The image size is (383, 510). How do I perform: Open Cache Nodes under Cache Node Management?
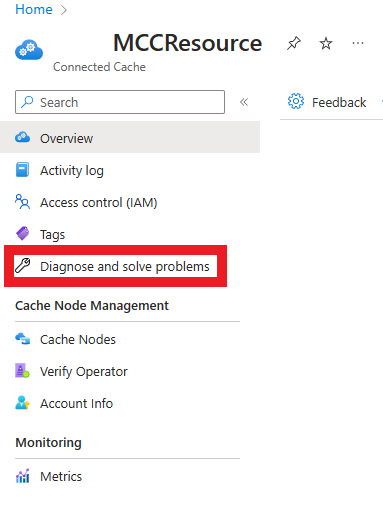pyautogui.click(x=78, y=339)
